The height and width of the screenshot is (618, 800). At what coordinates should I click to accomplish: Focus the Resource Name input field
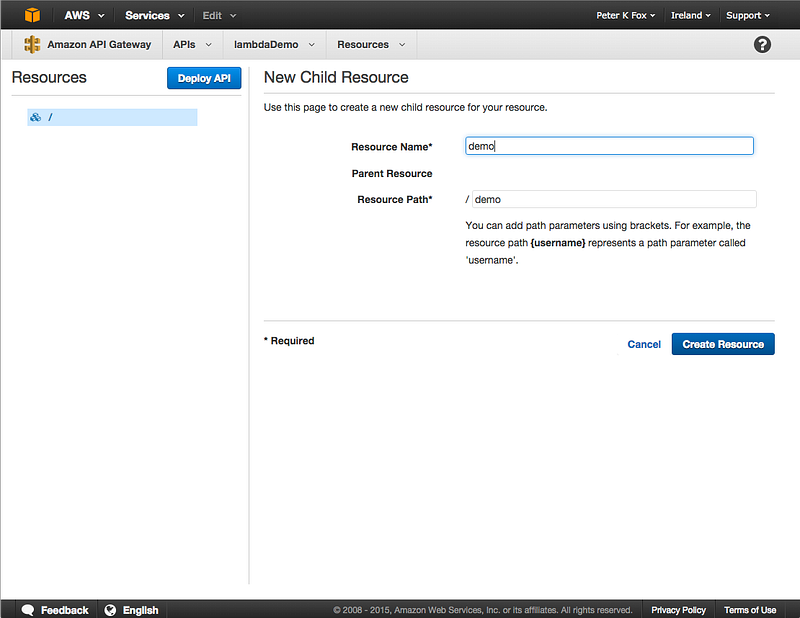click(x=609, y=146)
